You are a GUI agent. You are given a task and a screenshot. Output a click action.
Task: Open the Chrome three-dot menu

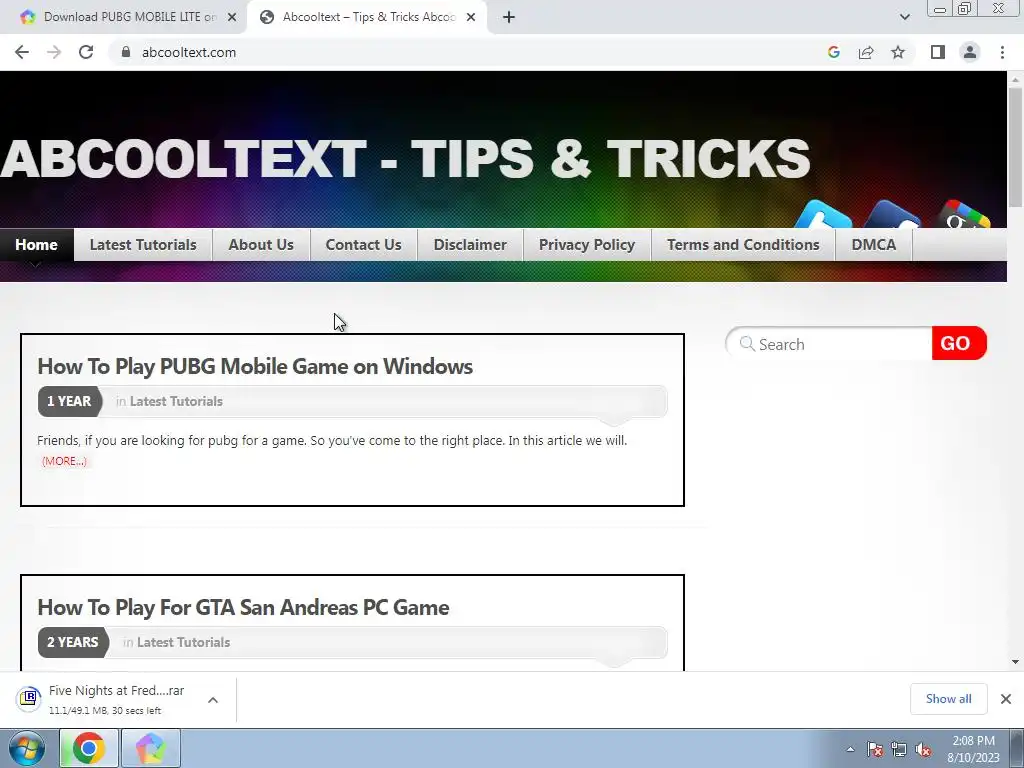(x=1002, y=52)
